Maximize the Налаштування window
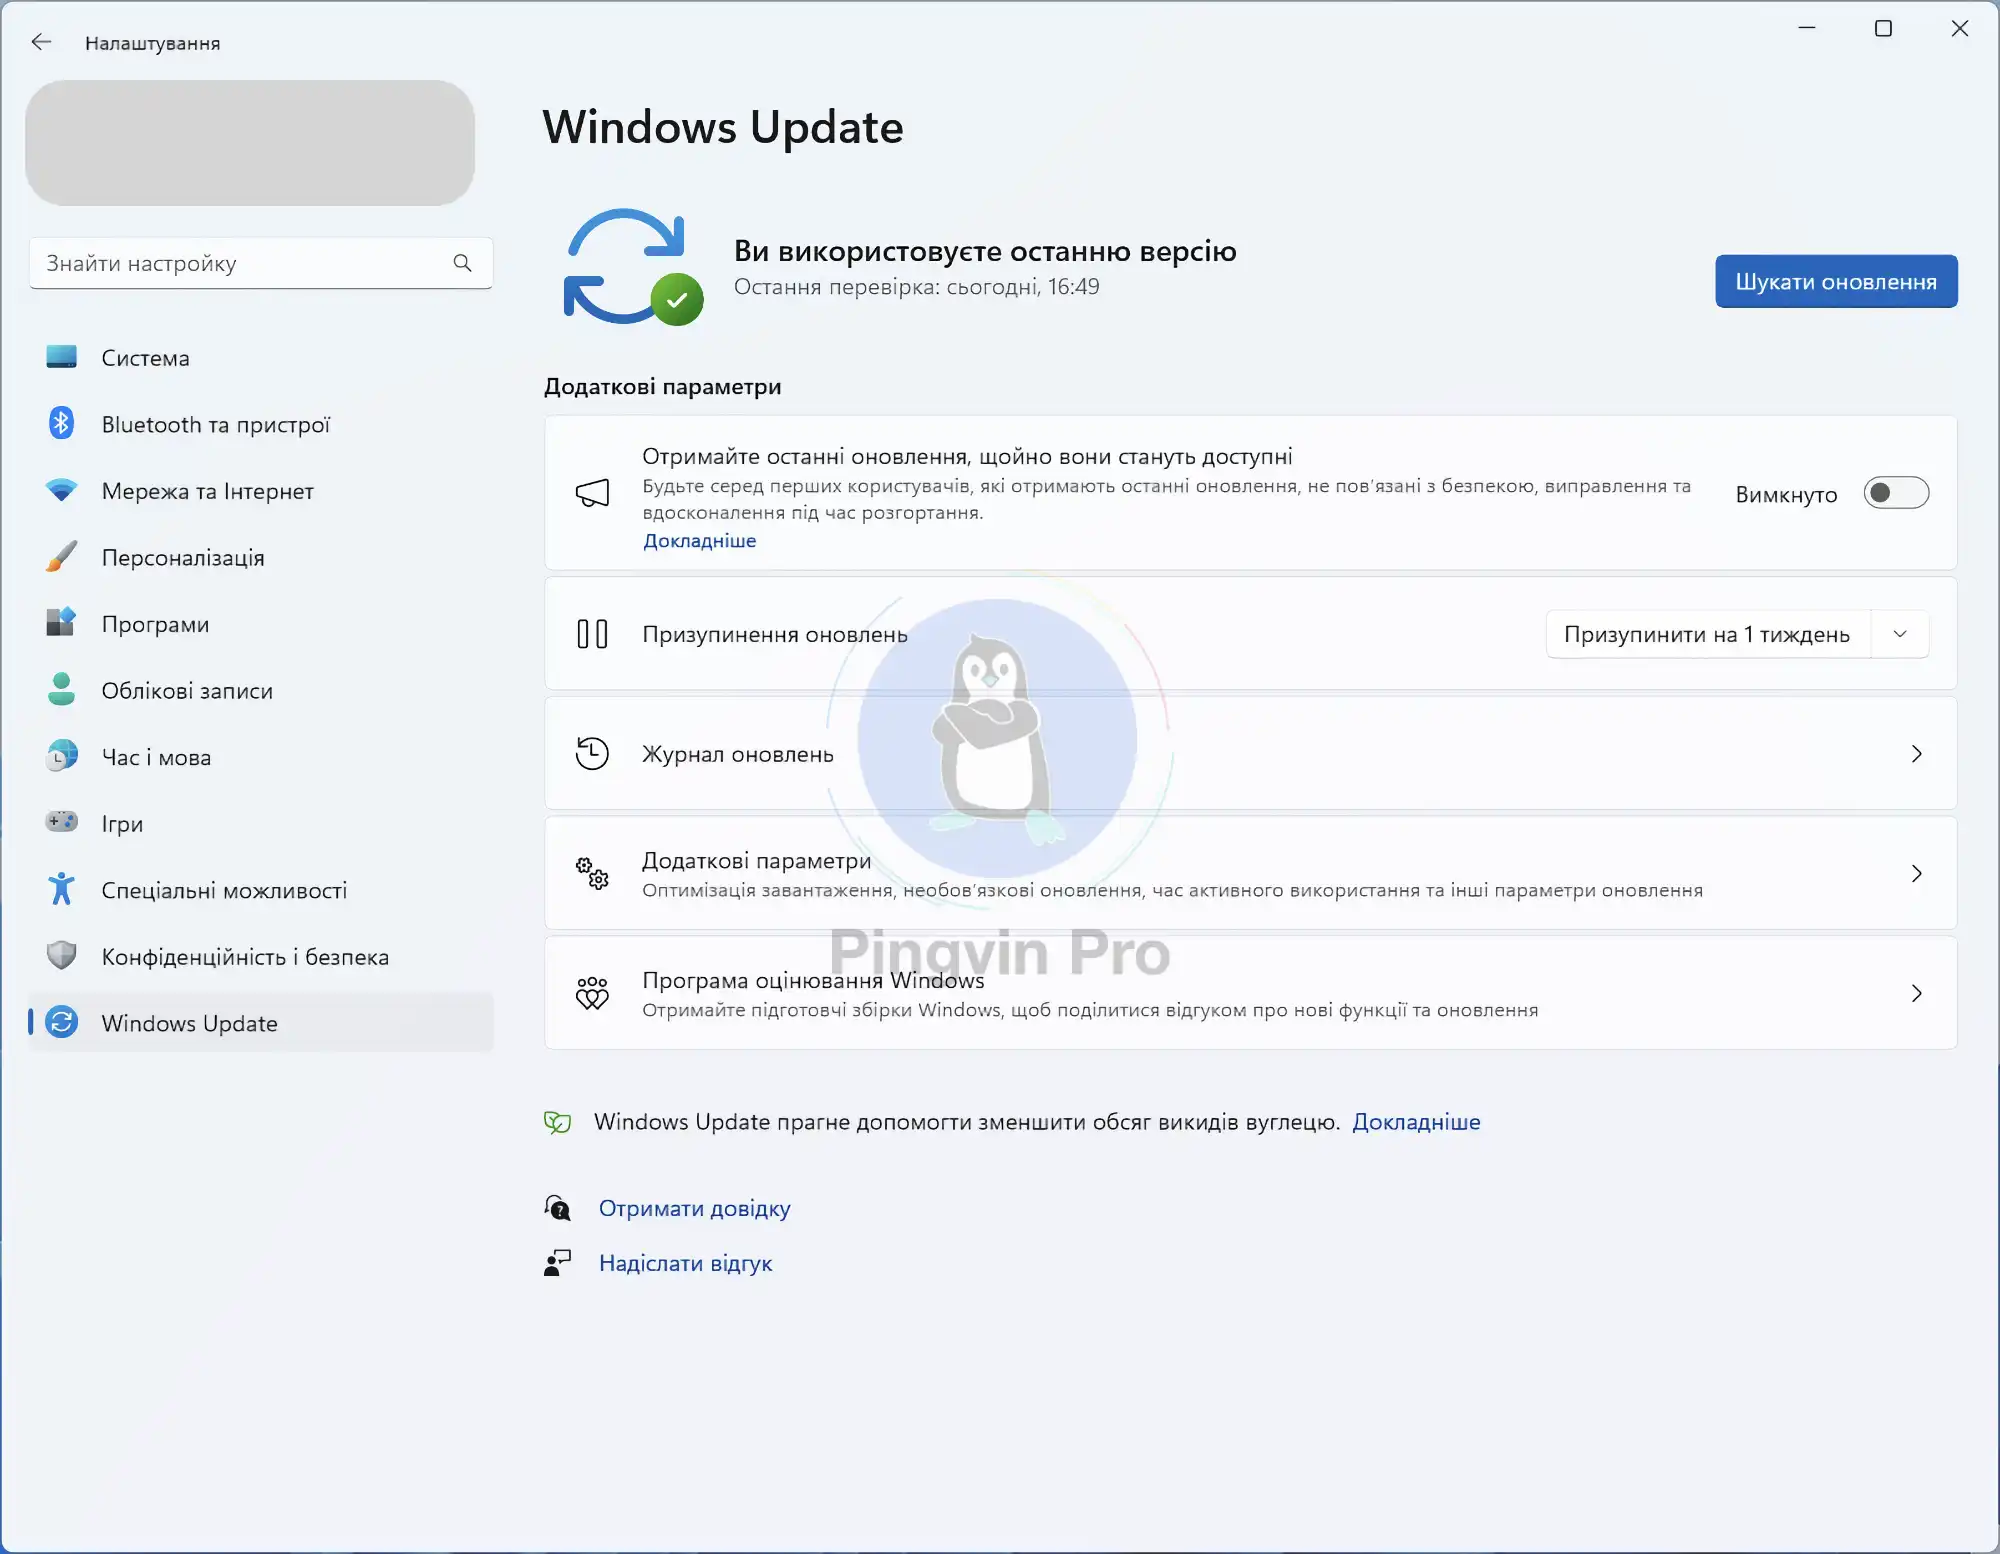The image size is (2000, 1554). pyautogui.click(x=1883, y=28)
